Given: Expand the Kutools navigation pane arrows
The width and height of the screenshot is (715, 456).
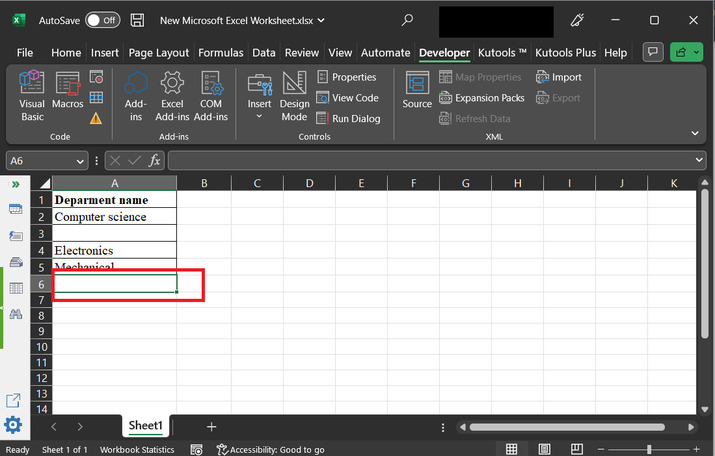Looking at the screenshot, I should [16, 184].
